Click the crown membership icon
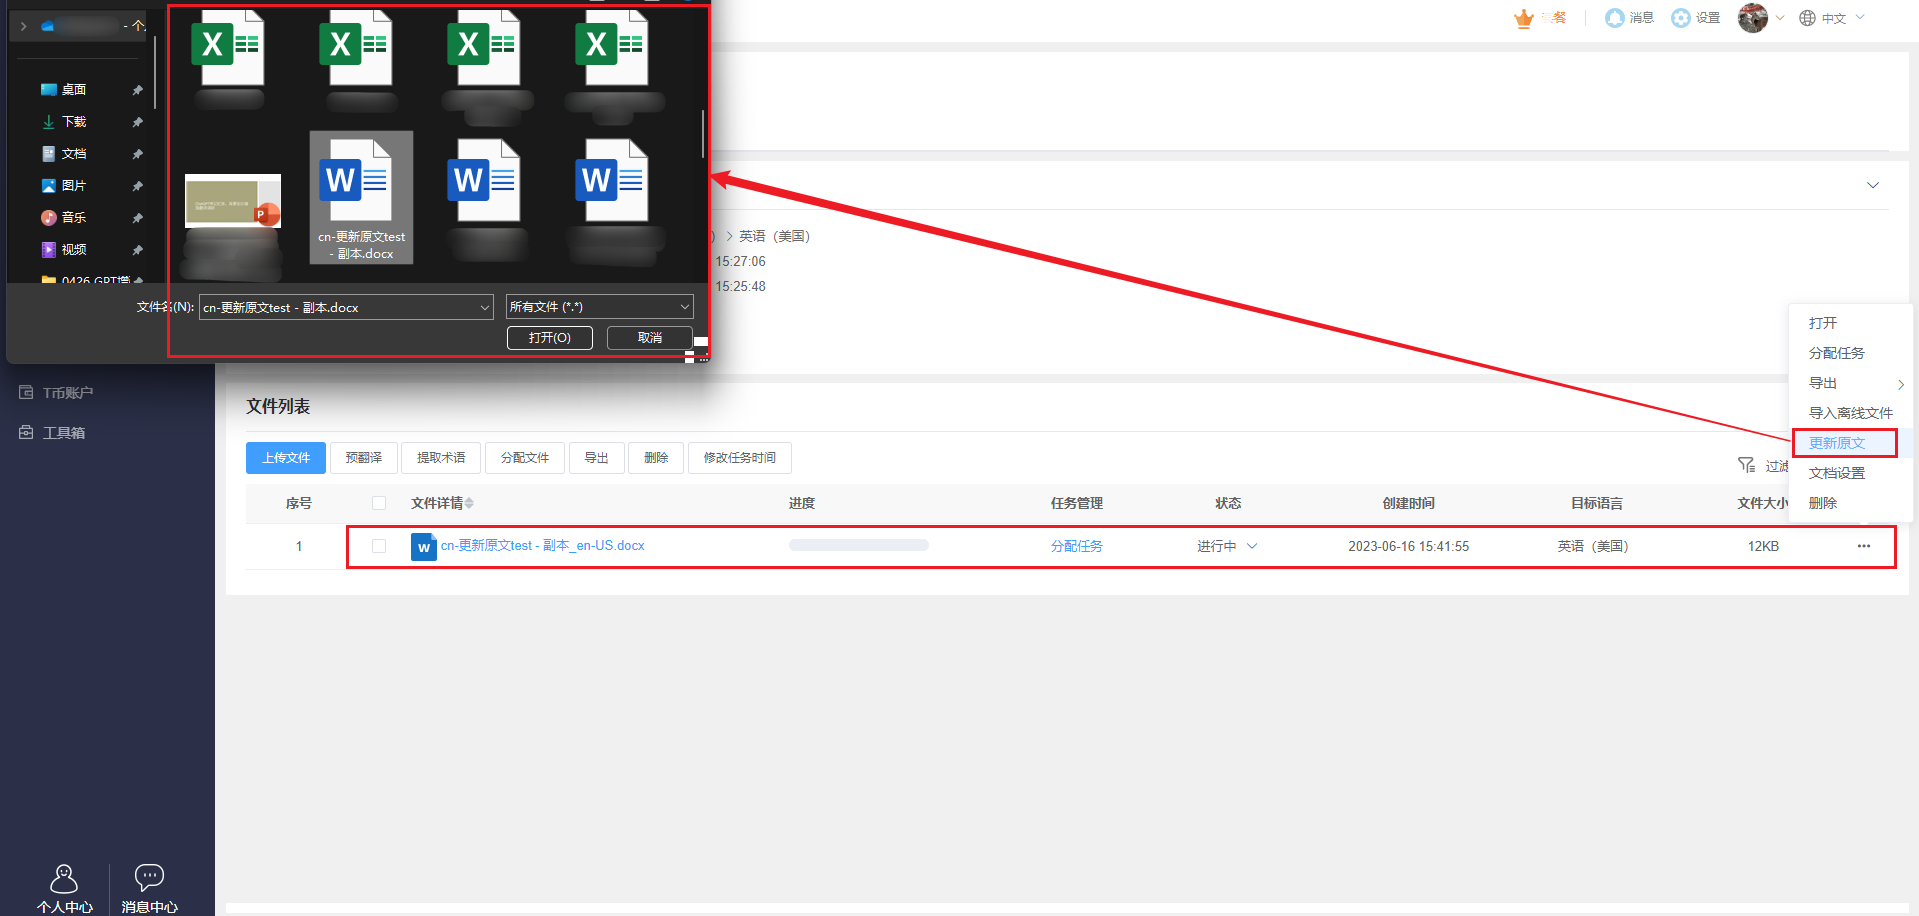This screenshot has height=916, width=1919. pyautogui.click(x=1524, y=18)
